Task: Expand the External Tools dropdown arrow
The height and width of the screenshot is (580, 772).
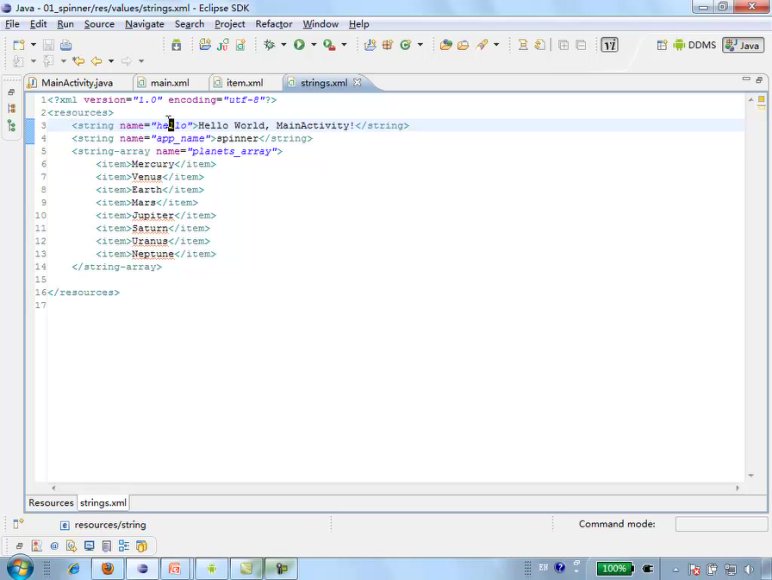Action: (x=344, y=45)
